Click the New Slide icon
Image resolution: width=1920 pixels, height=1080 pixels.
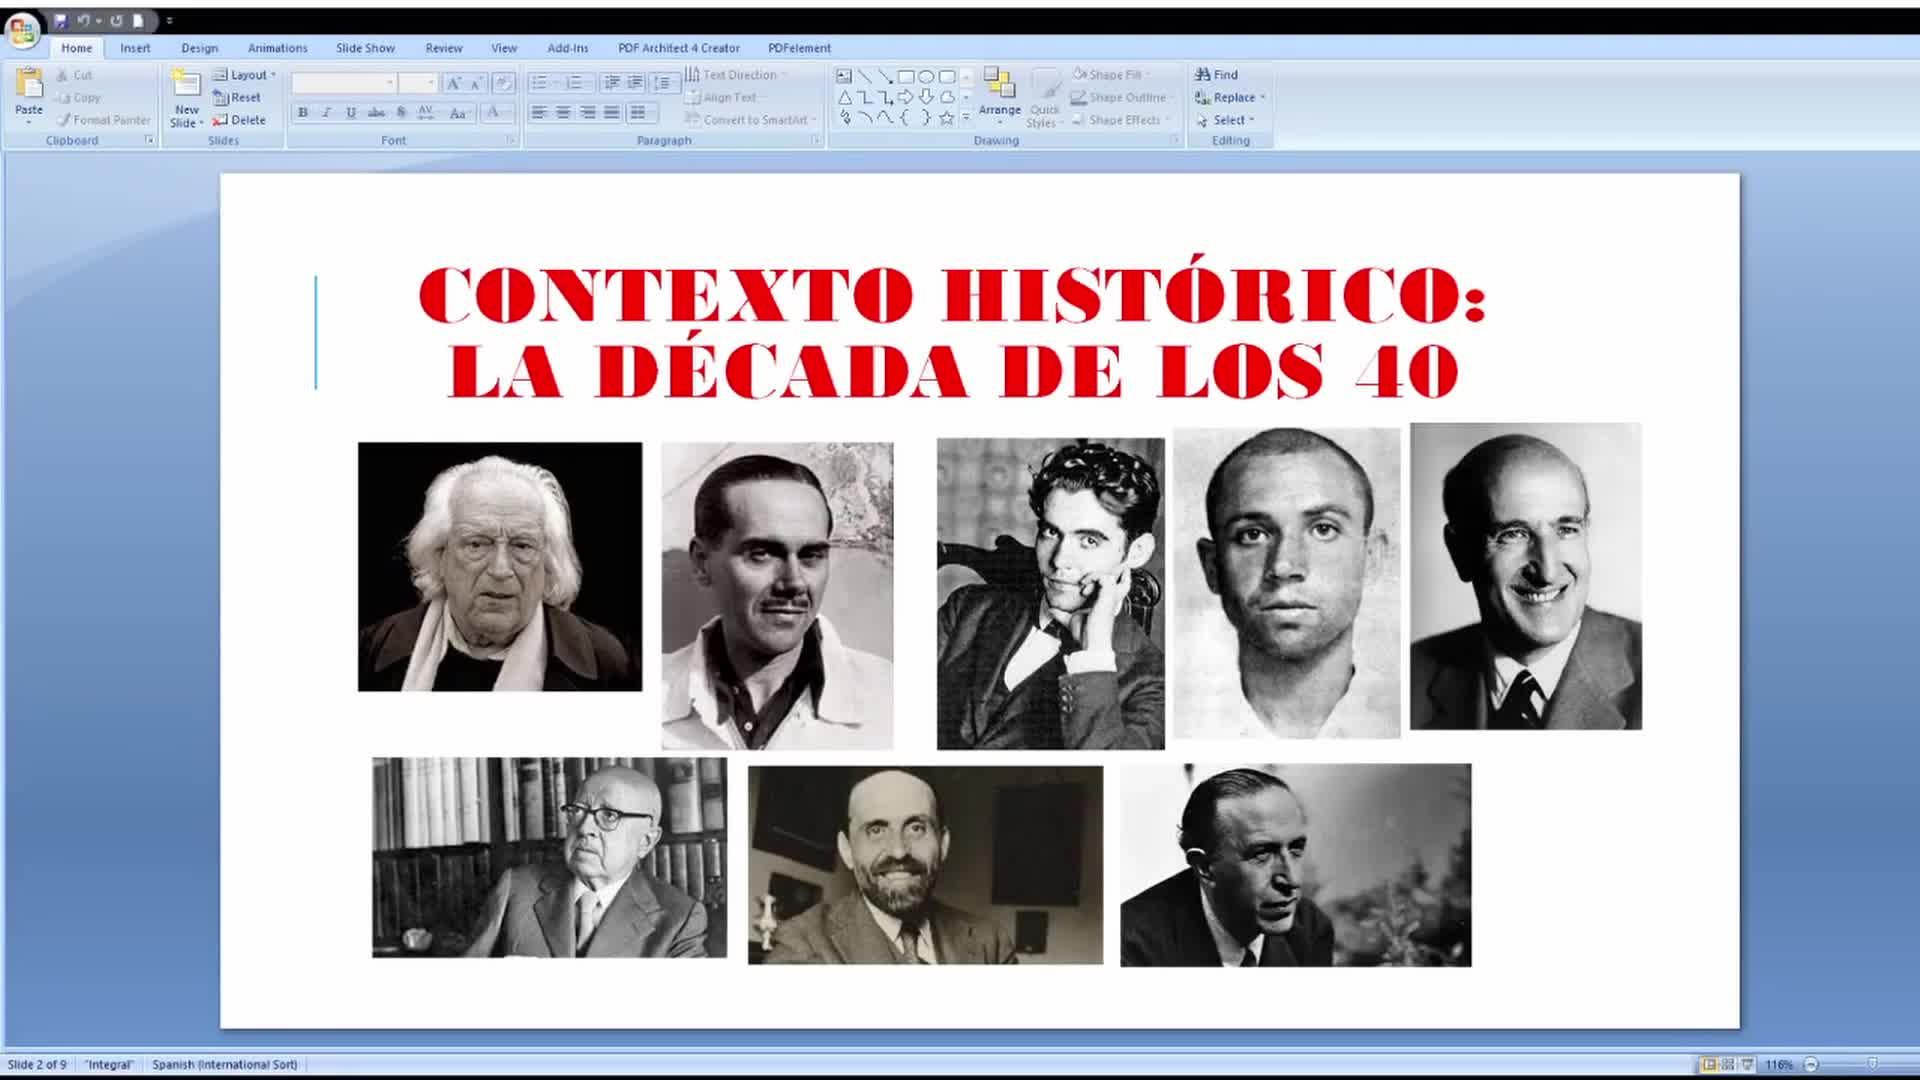coord(186,85)
